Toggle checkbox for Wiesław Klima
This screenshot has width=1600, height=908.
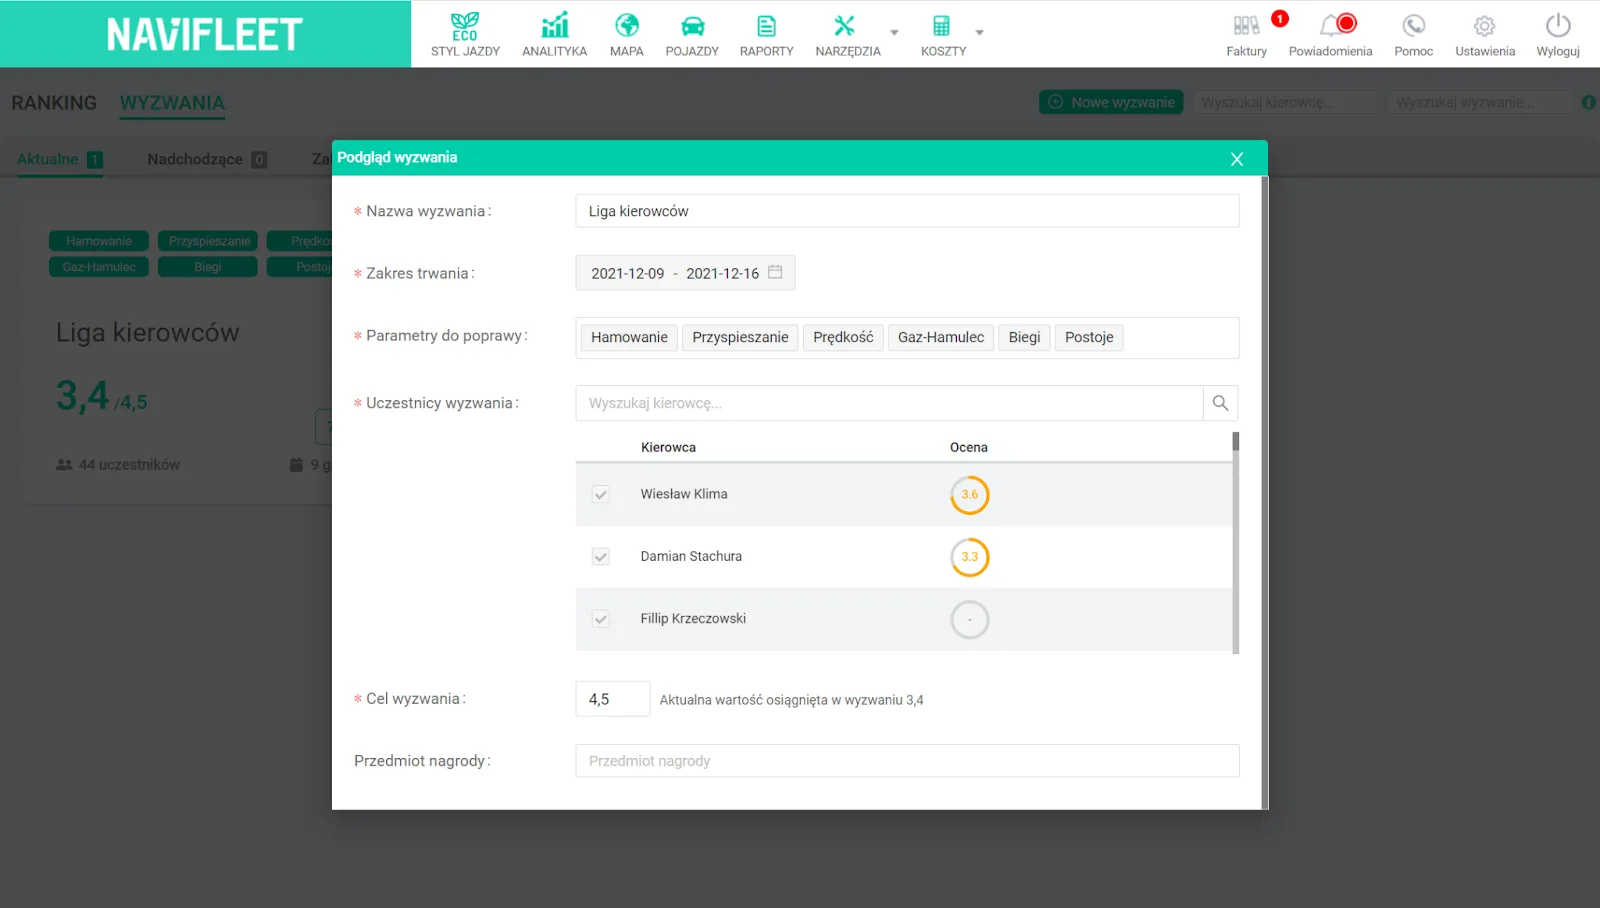click(x=601, y=494)
